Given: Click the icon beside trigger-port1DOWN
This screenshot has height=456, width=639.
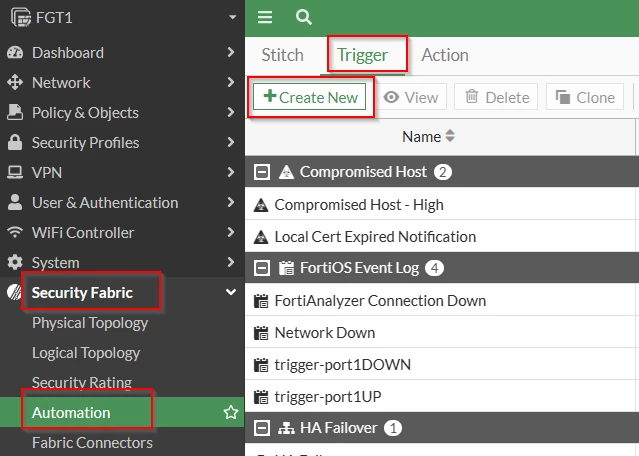Looking at the screenshot, I should point(261,365).
